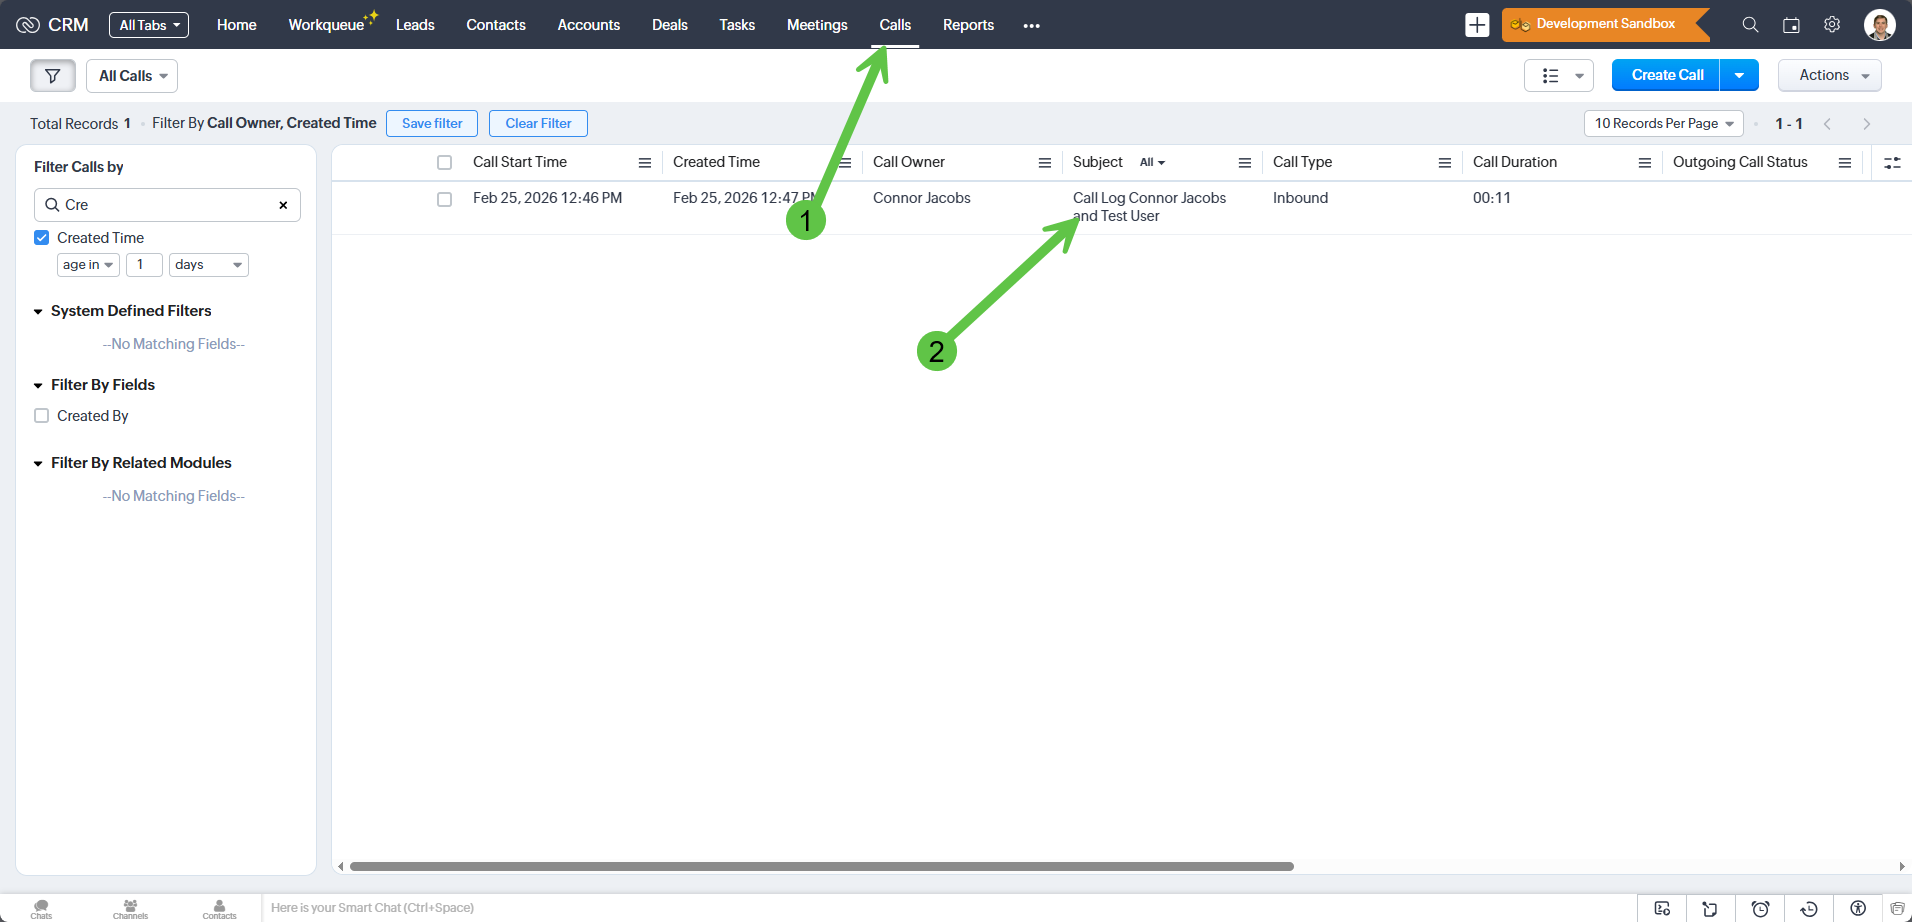Tick the select-all checkbox in table header

[445, 162]
